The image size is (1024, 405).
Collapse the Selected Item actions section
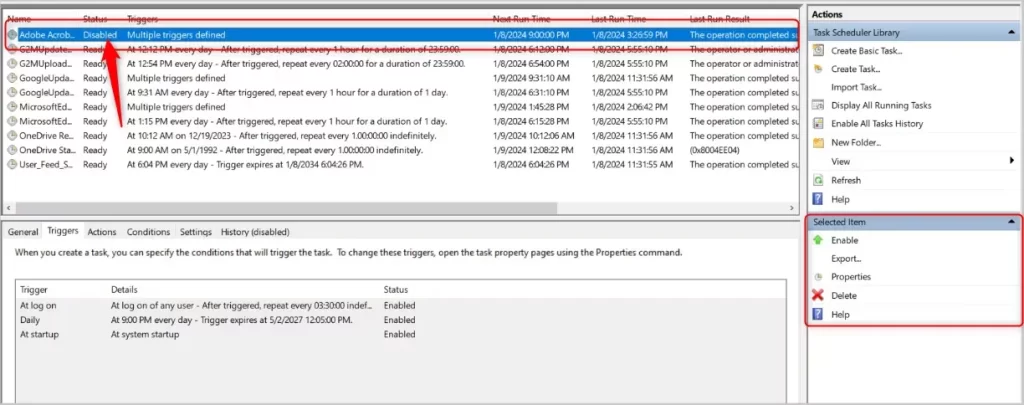pos(1012,222)
